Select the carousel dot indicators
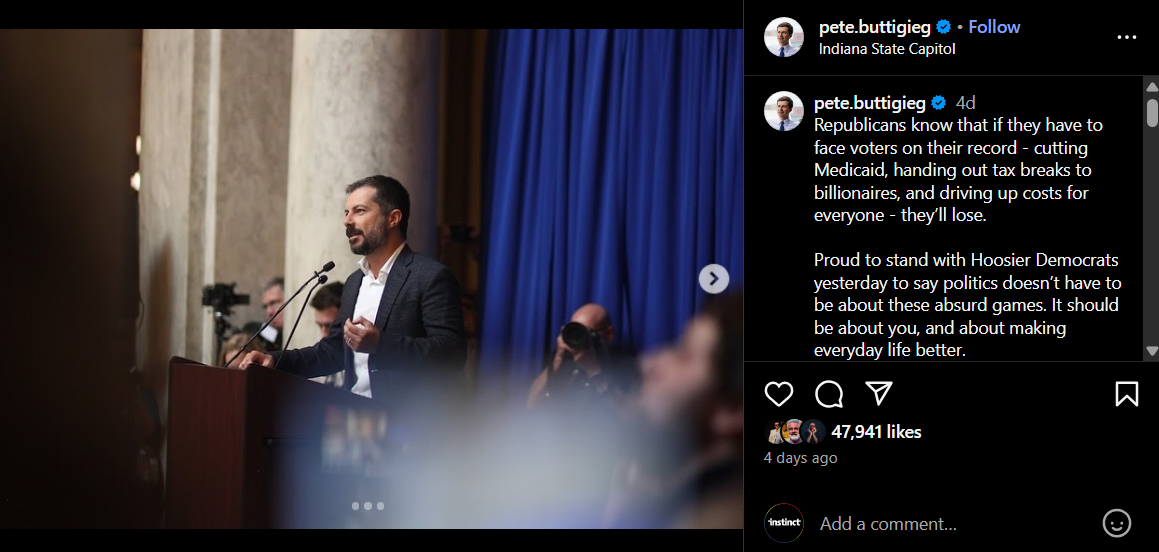This screenshot has width=1159, height=552. [367, 506]
